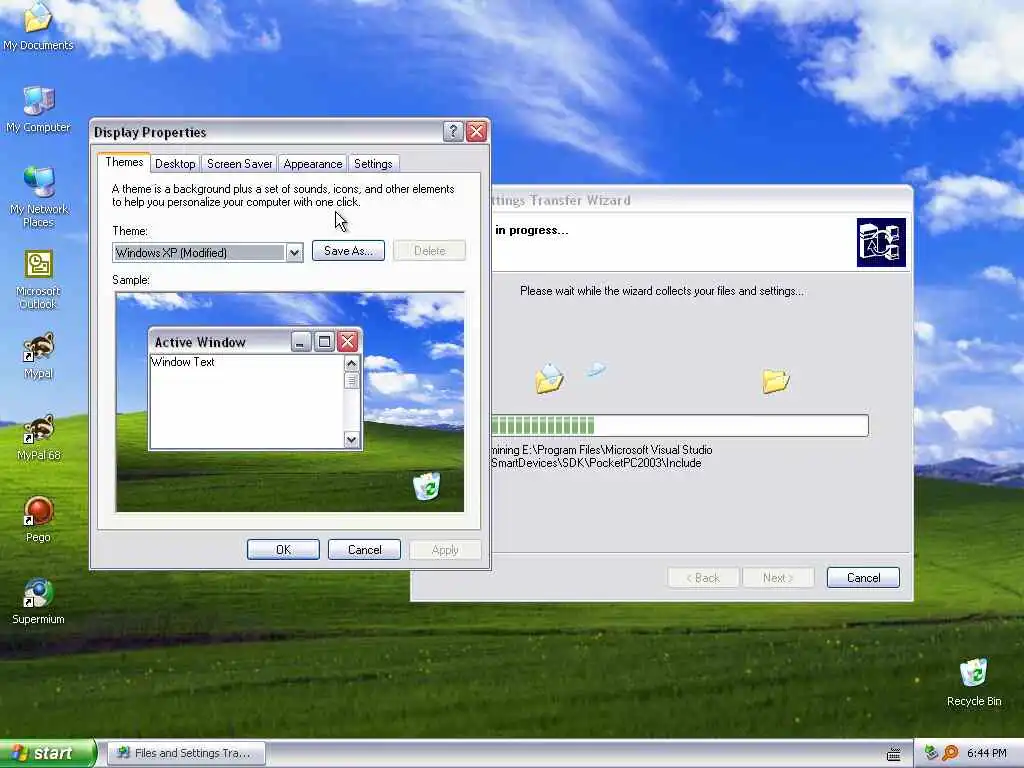Select the Supermium desktop shortcut

[x=38, y=601]
